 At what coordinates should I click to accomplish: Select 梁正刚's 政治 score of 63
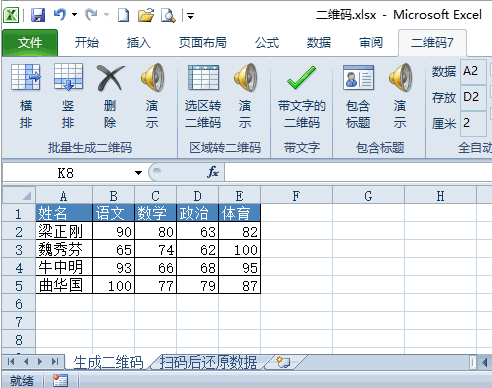click(197, 231)
